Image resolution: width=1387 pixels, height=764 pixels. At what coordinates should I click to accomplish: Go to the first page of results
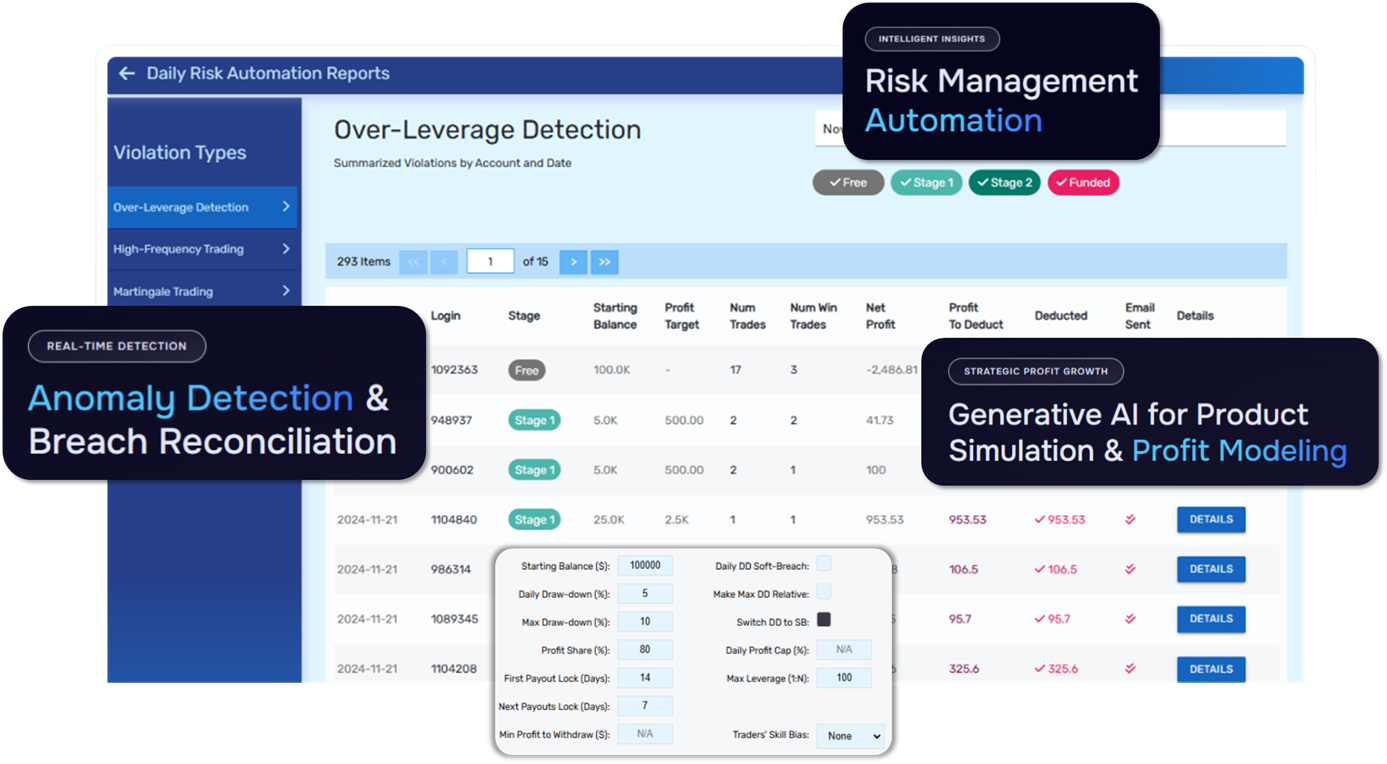point(413,262)
